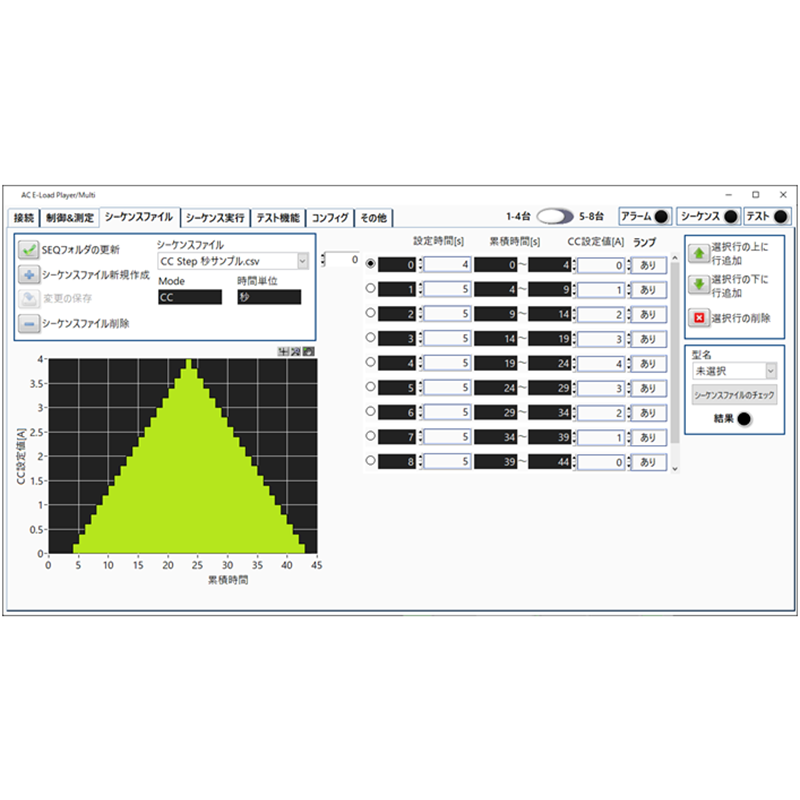Click the green down arrow to add row below
This screenshot has height=800, width=800.
pyautogui.click(x=698, y=281)
